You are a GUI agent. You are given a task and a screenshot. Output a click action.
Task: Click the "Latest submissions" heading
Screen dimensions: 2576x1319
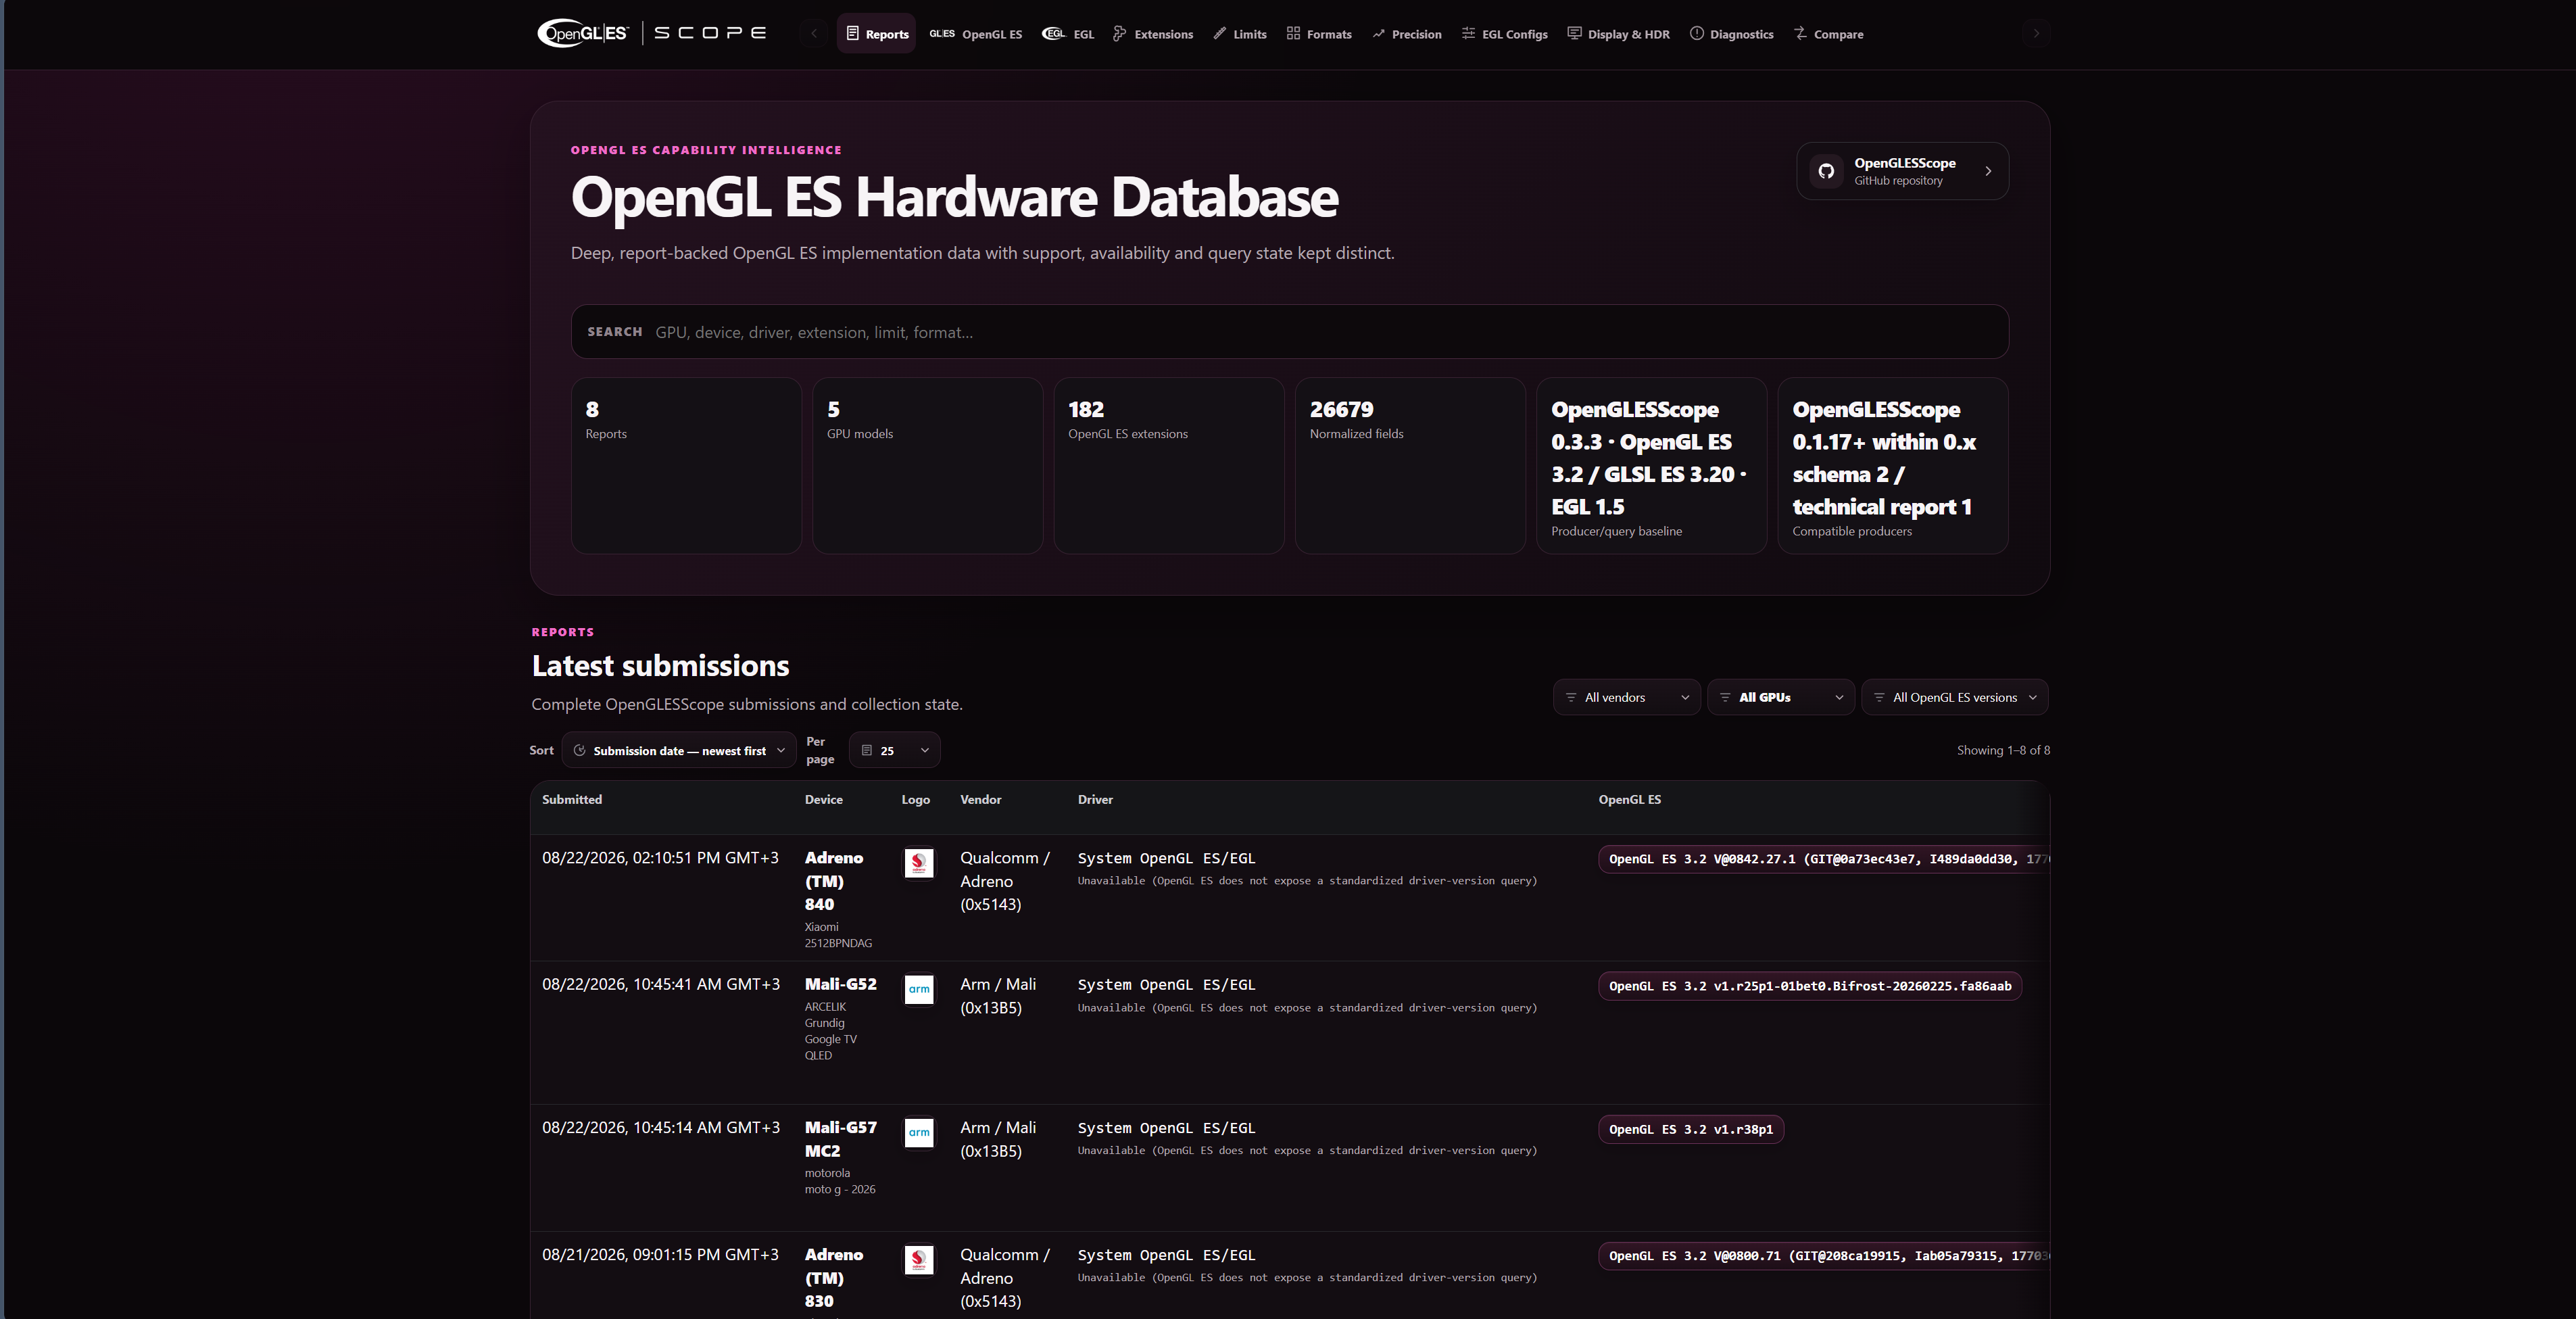660,666
